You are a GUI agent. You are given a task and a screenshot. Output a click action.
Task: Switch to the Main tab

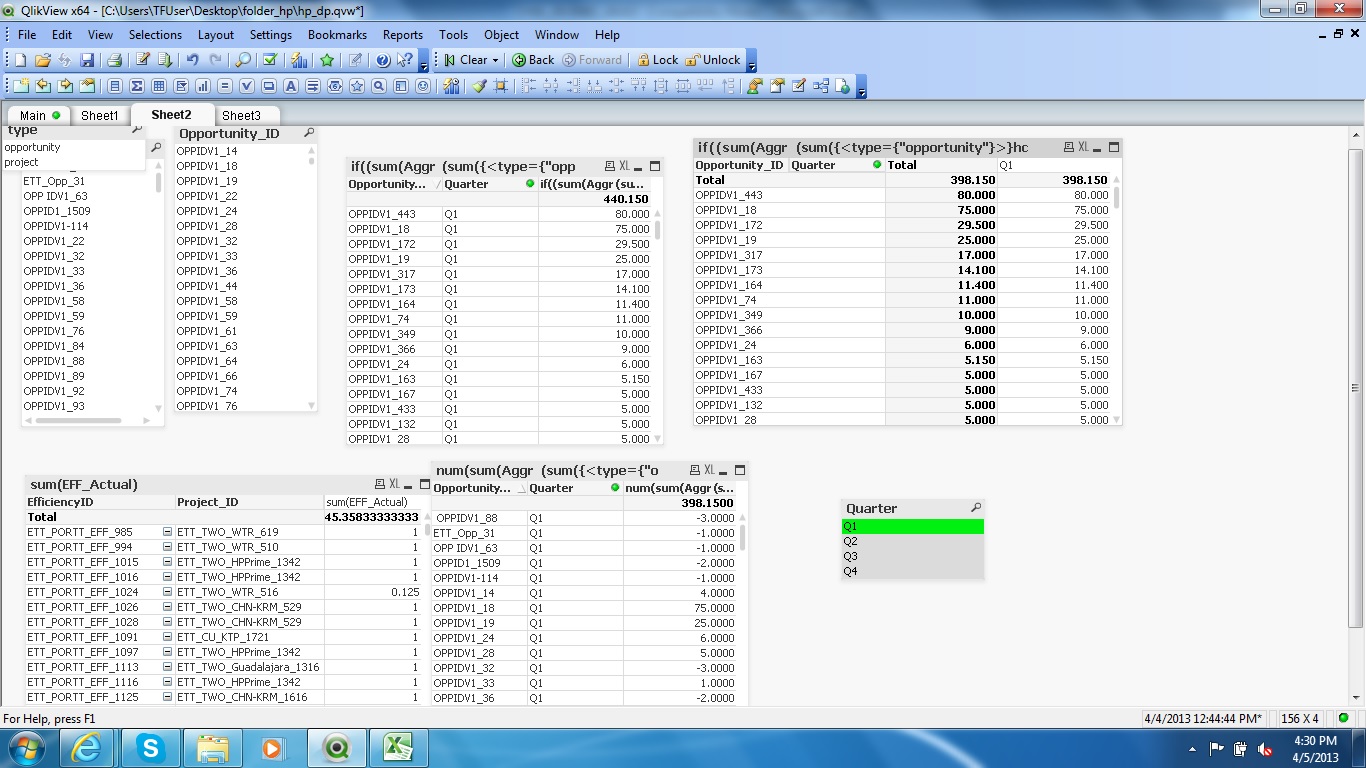tap(40, 115)
